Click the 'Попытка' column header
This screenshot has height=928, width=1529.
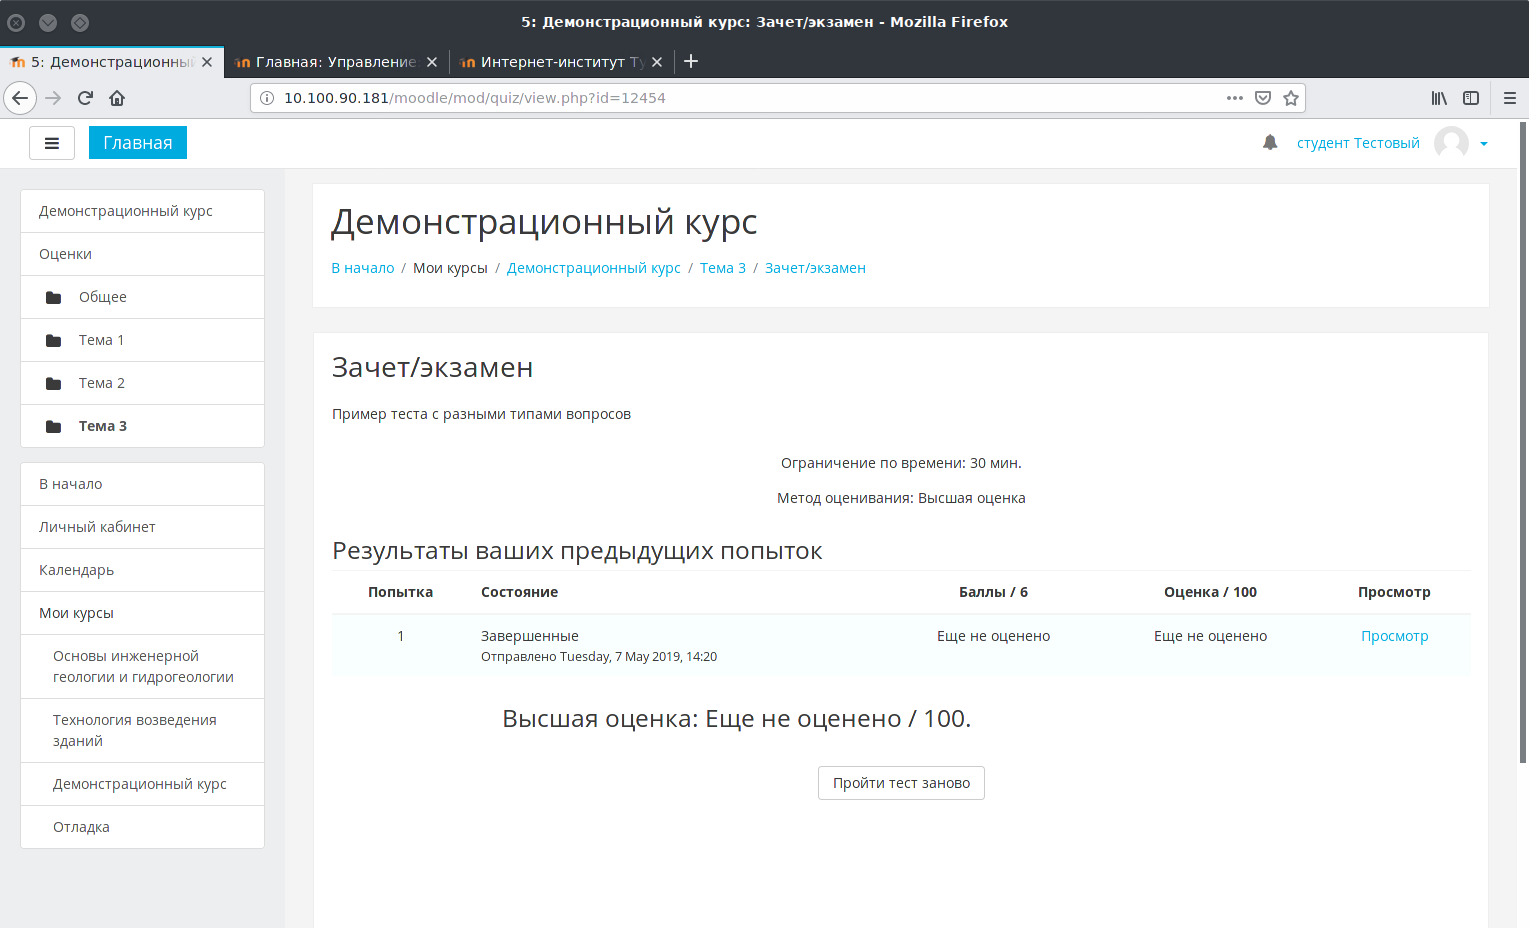(x=400, y=592)
